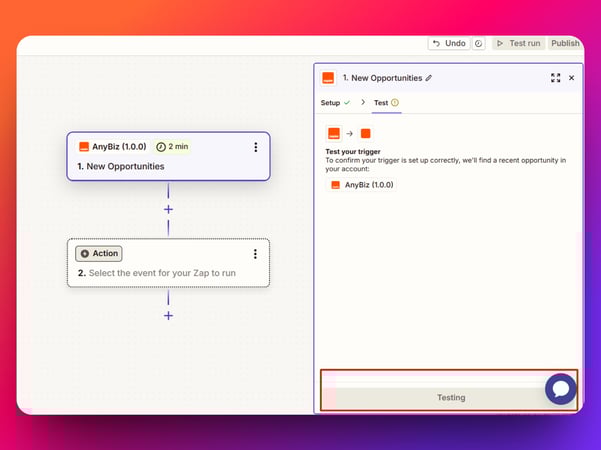Click the Testing button

451,397
